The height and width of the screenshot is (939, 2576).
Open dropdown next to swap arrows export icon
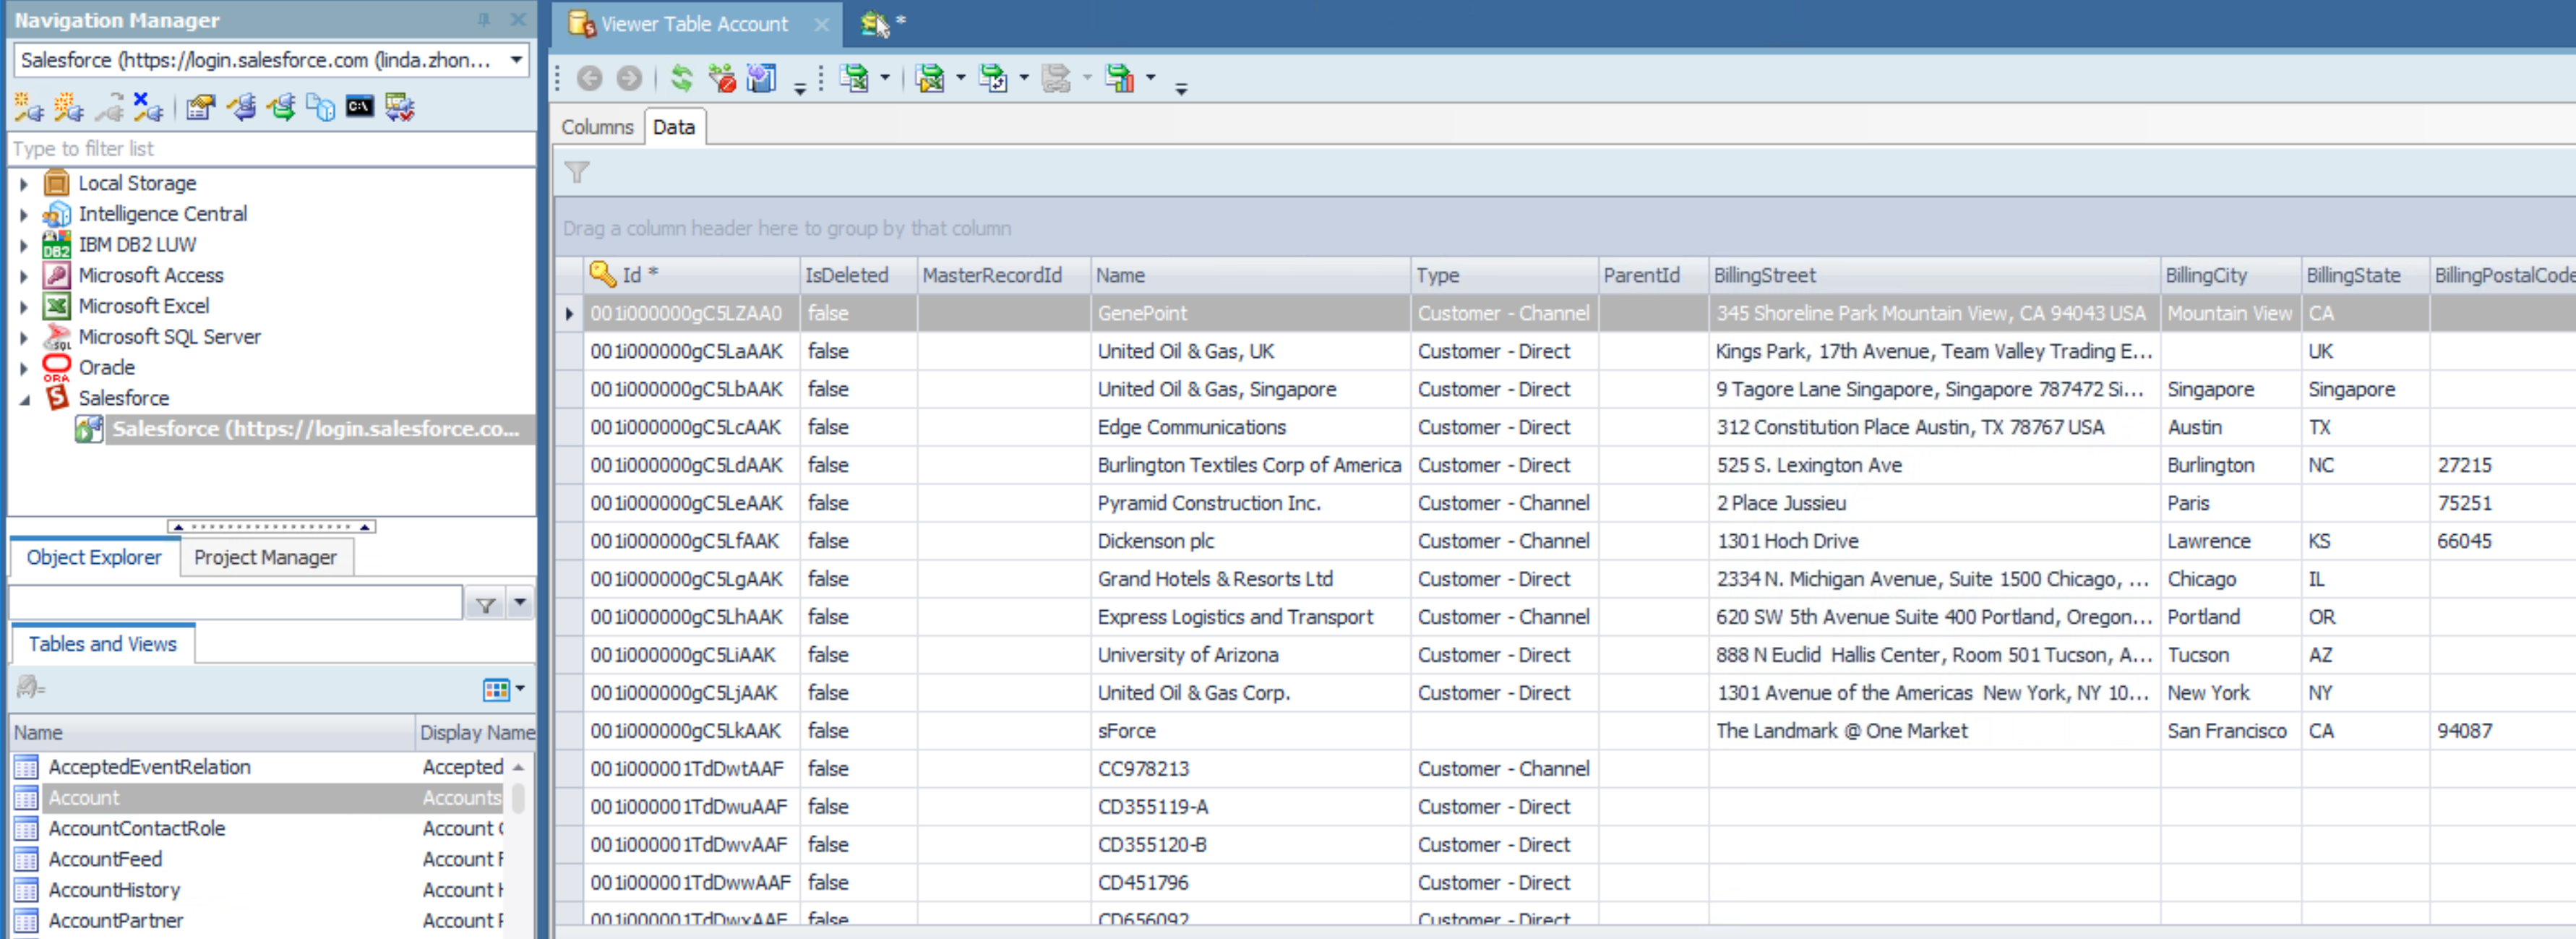coord(1024,78)
